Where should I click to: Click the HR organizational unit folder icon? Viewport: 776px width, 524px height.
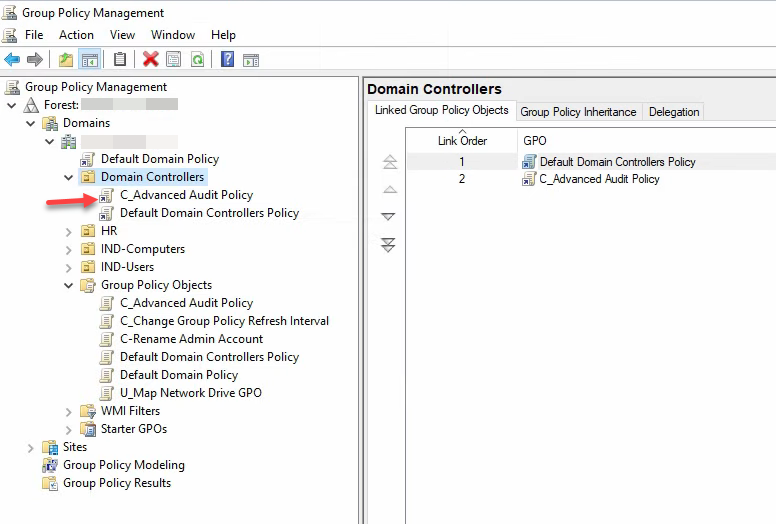pyautogui.click(x=88, y=231)
